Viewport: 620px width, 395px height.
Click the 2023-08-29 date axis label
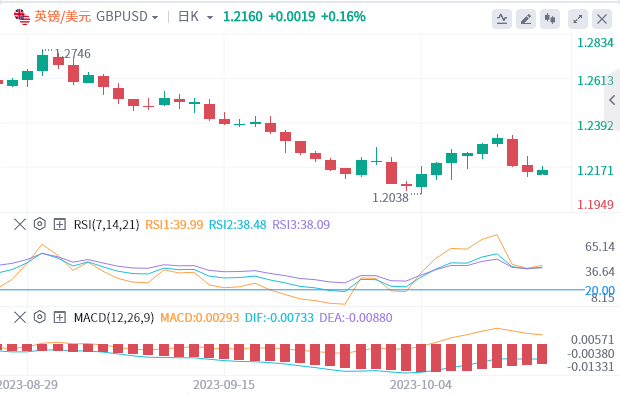[x=28, y=385]
